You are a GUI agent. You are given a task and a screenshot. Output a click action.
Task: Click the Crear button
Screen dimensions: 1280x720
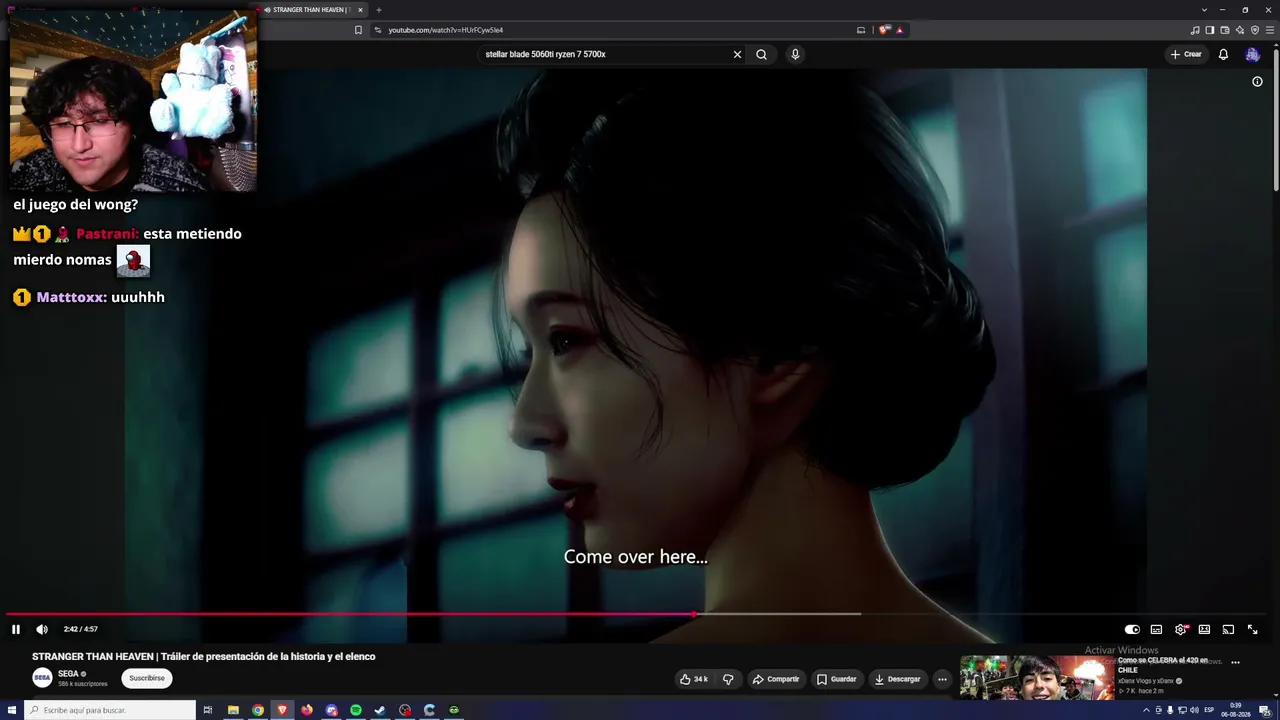point(1186,54)
